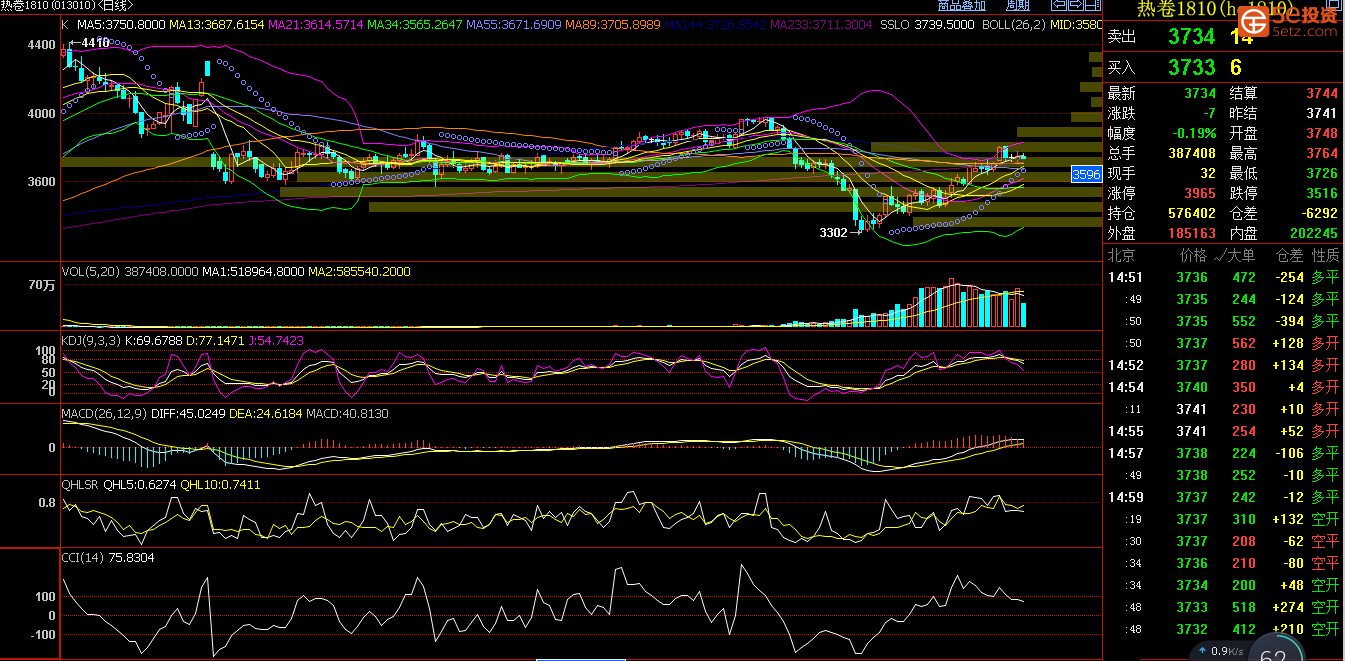1345x661 pixels.
Task: Select the 14:55 trade row with +52
Action: point(1224,431)
